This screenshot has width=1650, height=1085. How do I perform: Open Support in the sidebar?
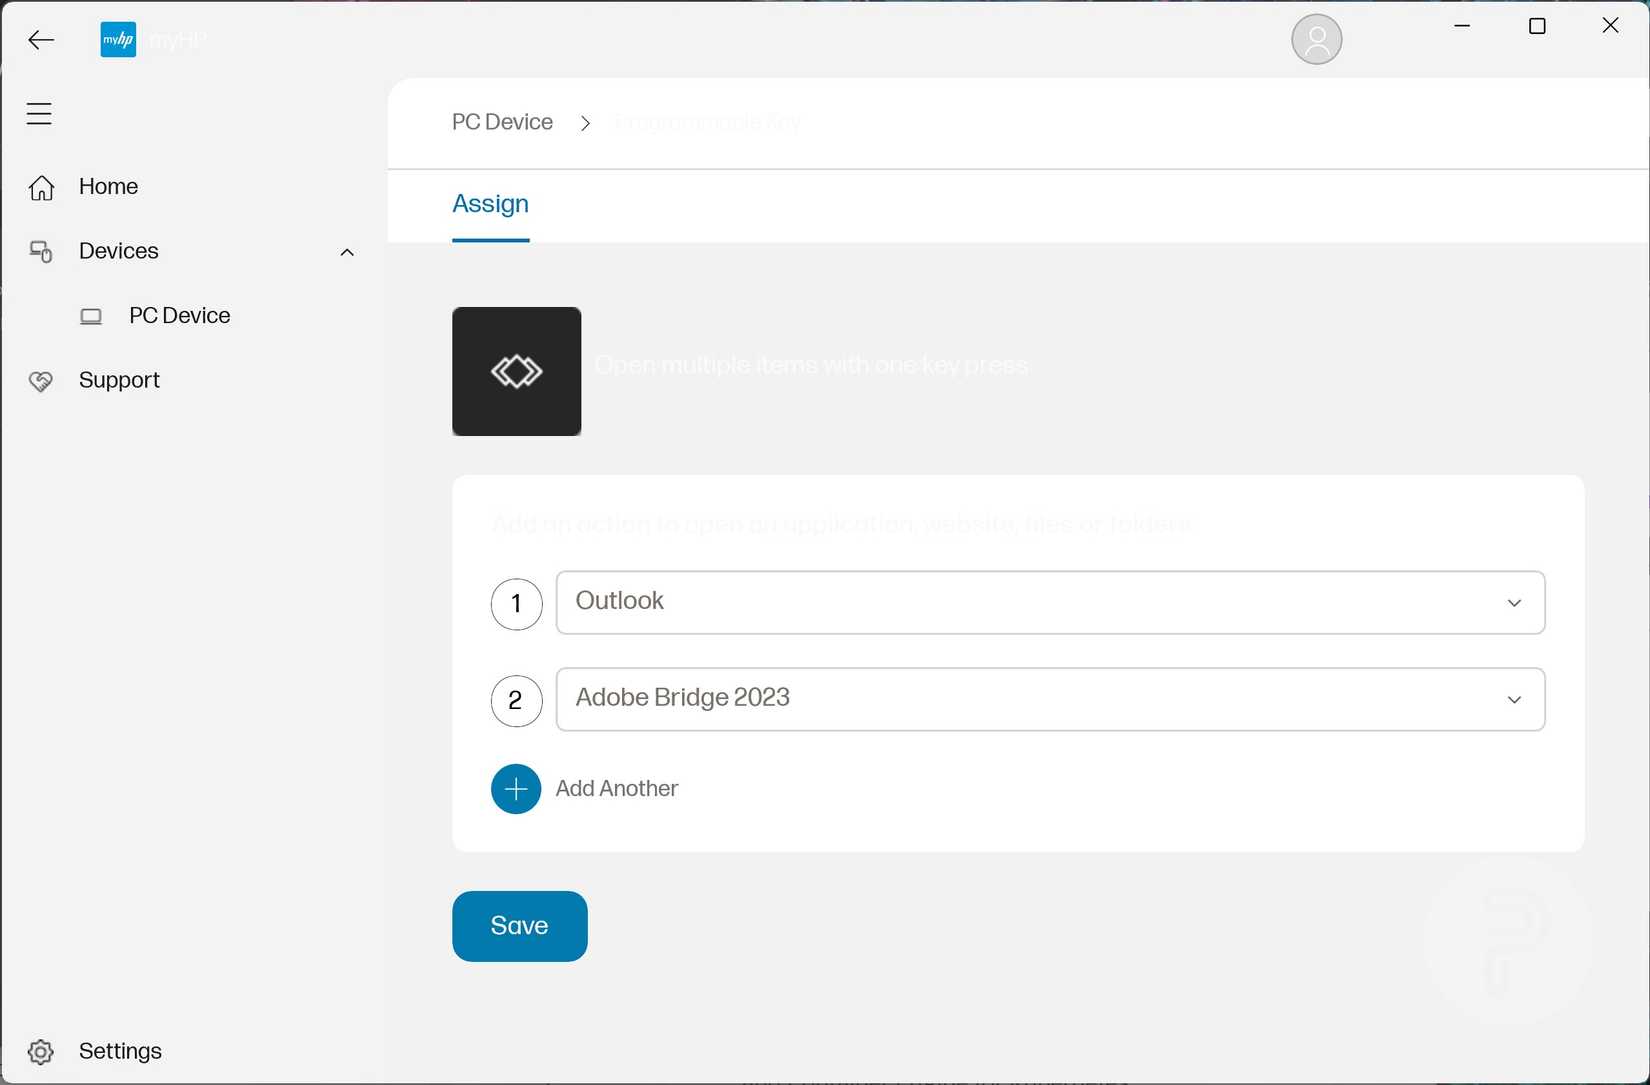point(119,380)
